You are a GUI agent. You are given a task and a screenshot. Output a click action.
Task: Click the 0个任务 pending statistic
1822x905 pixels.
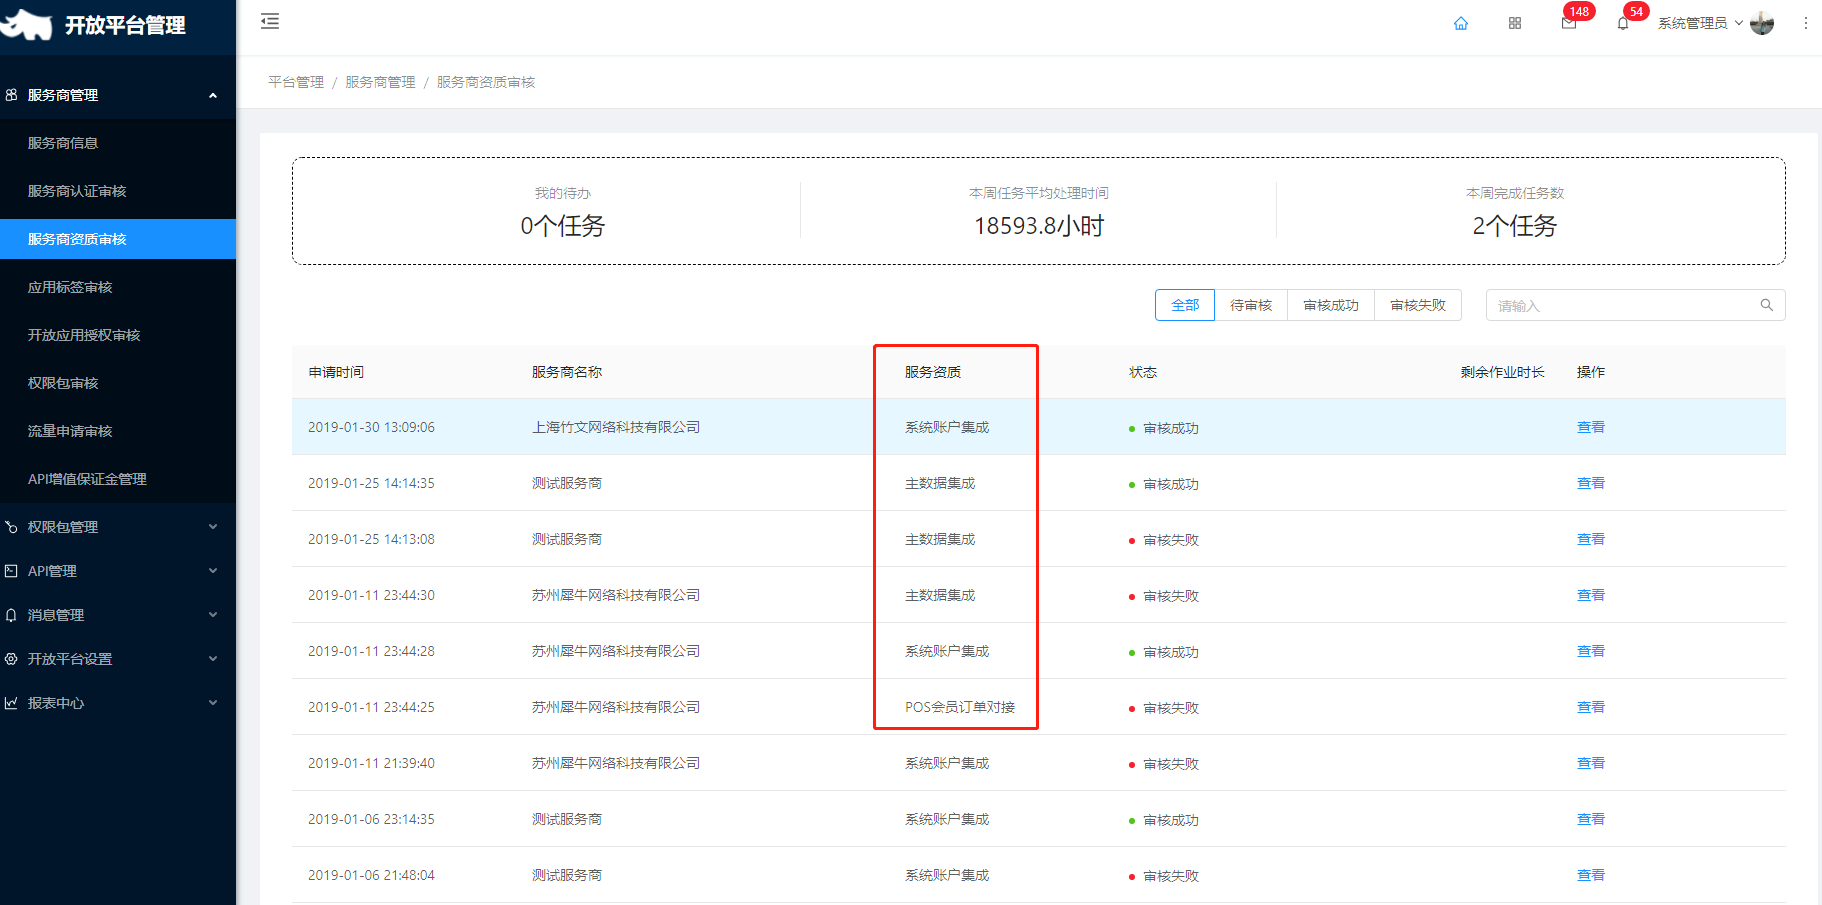click(563, 226)
